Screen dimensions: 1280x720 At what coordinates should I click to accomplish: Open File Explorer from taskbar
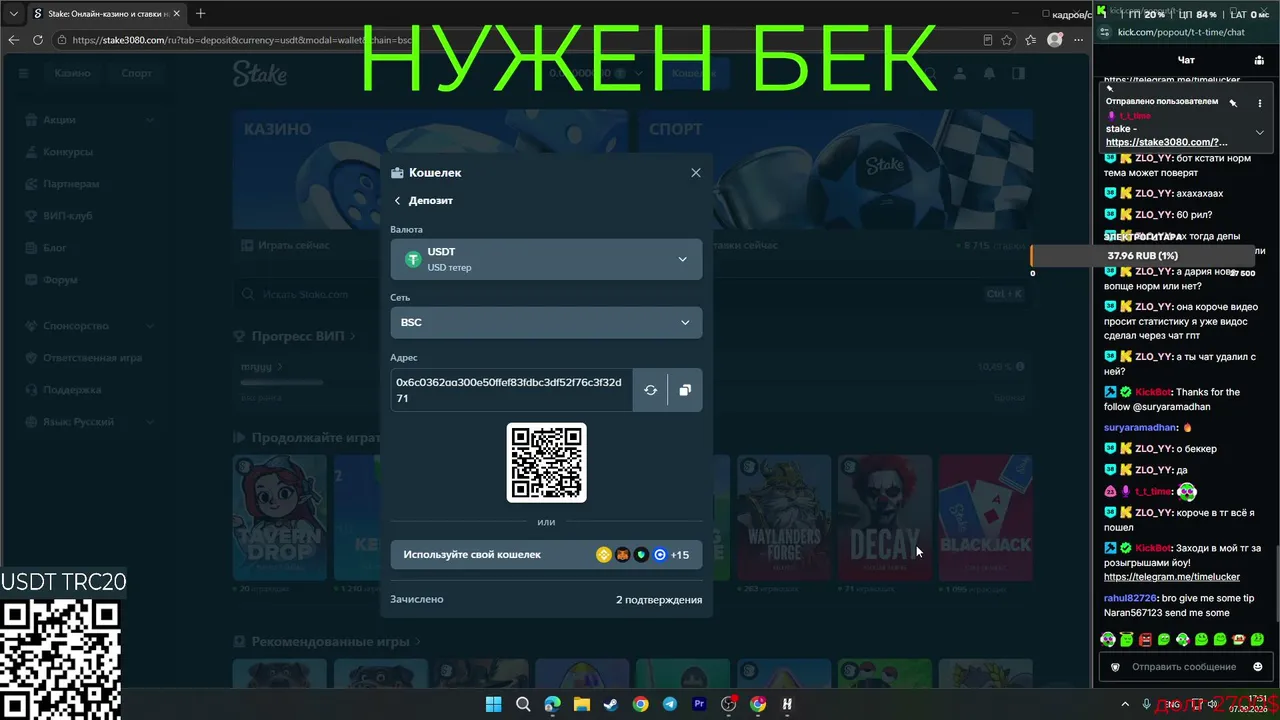click(581, 704)
